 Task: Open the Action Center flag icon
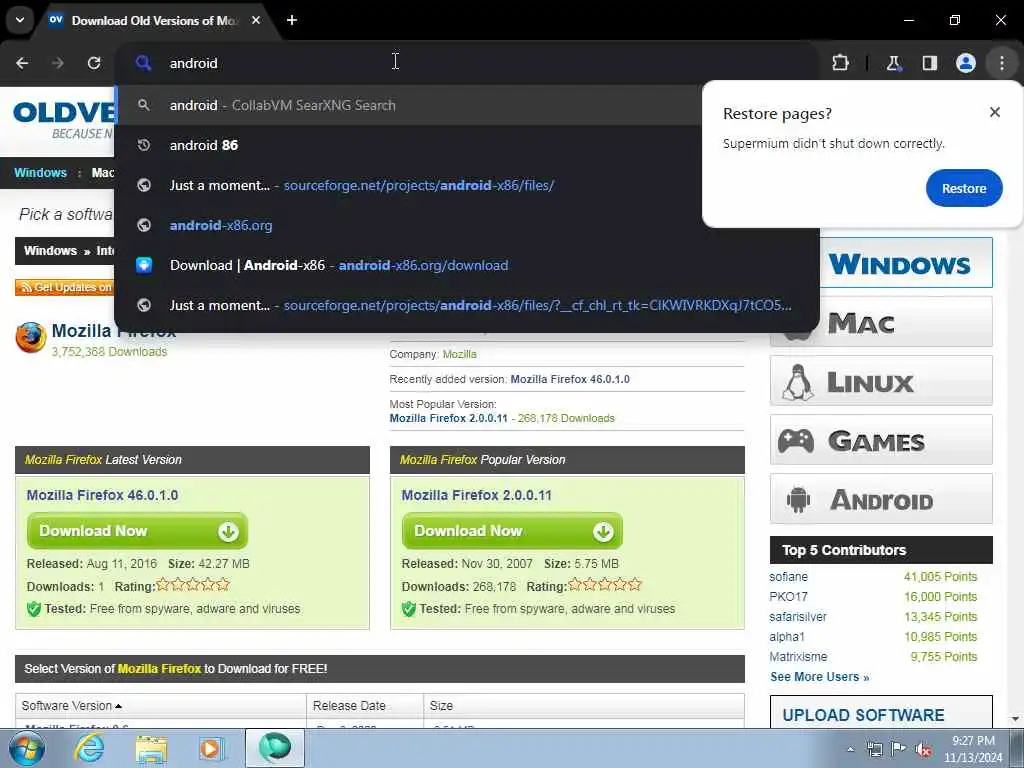point(899,749)
